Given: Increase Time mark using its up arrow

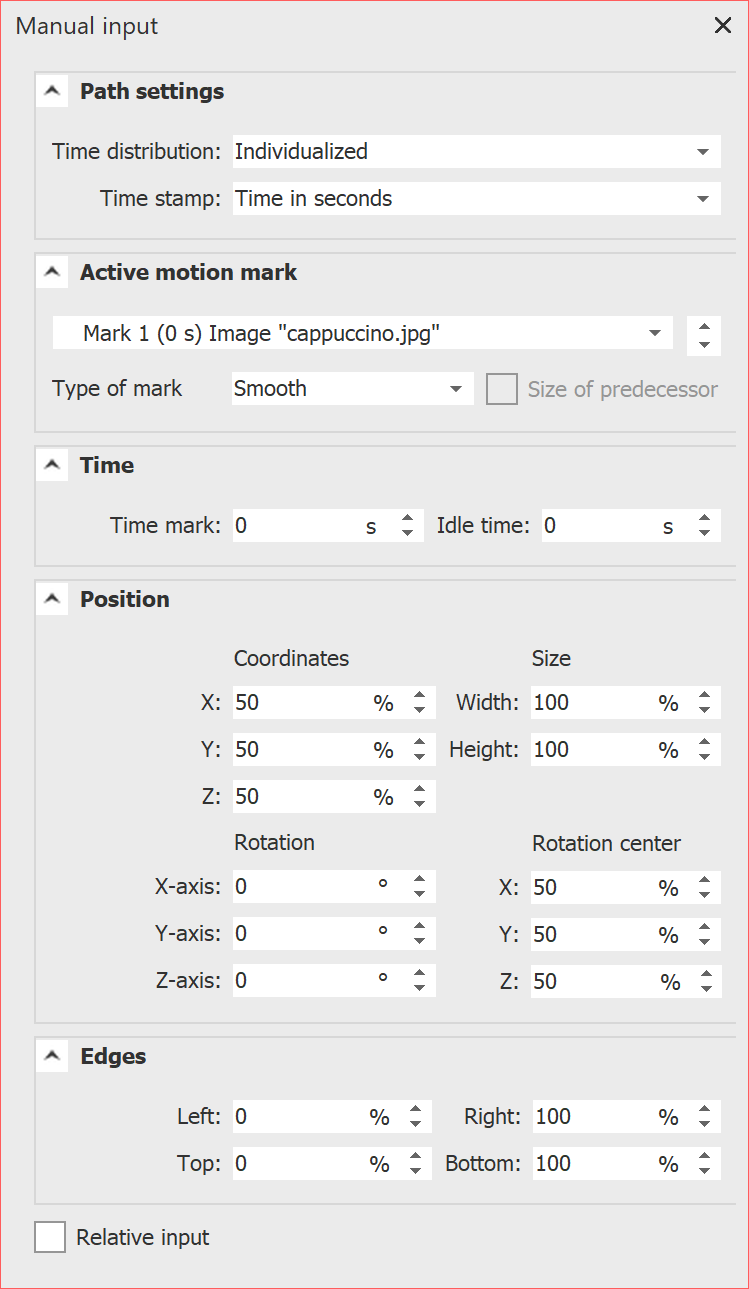Looking at the screenshot, I should pos(408,519).
